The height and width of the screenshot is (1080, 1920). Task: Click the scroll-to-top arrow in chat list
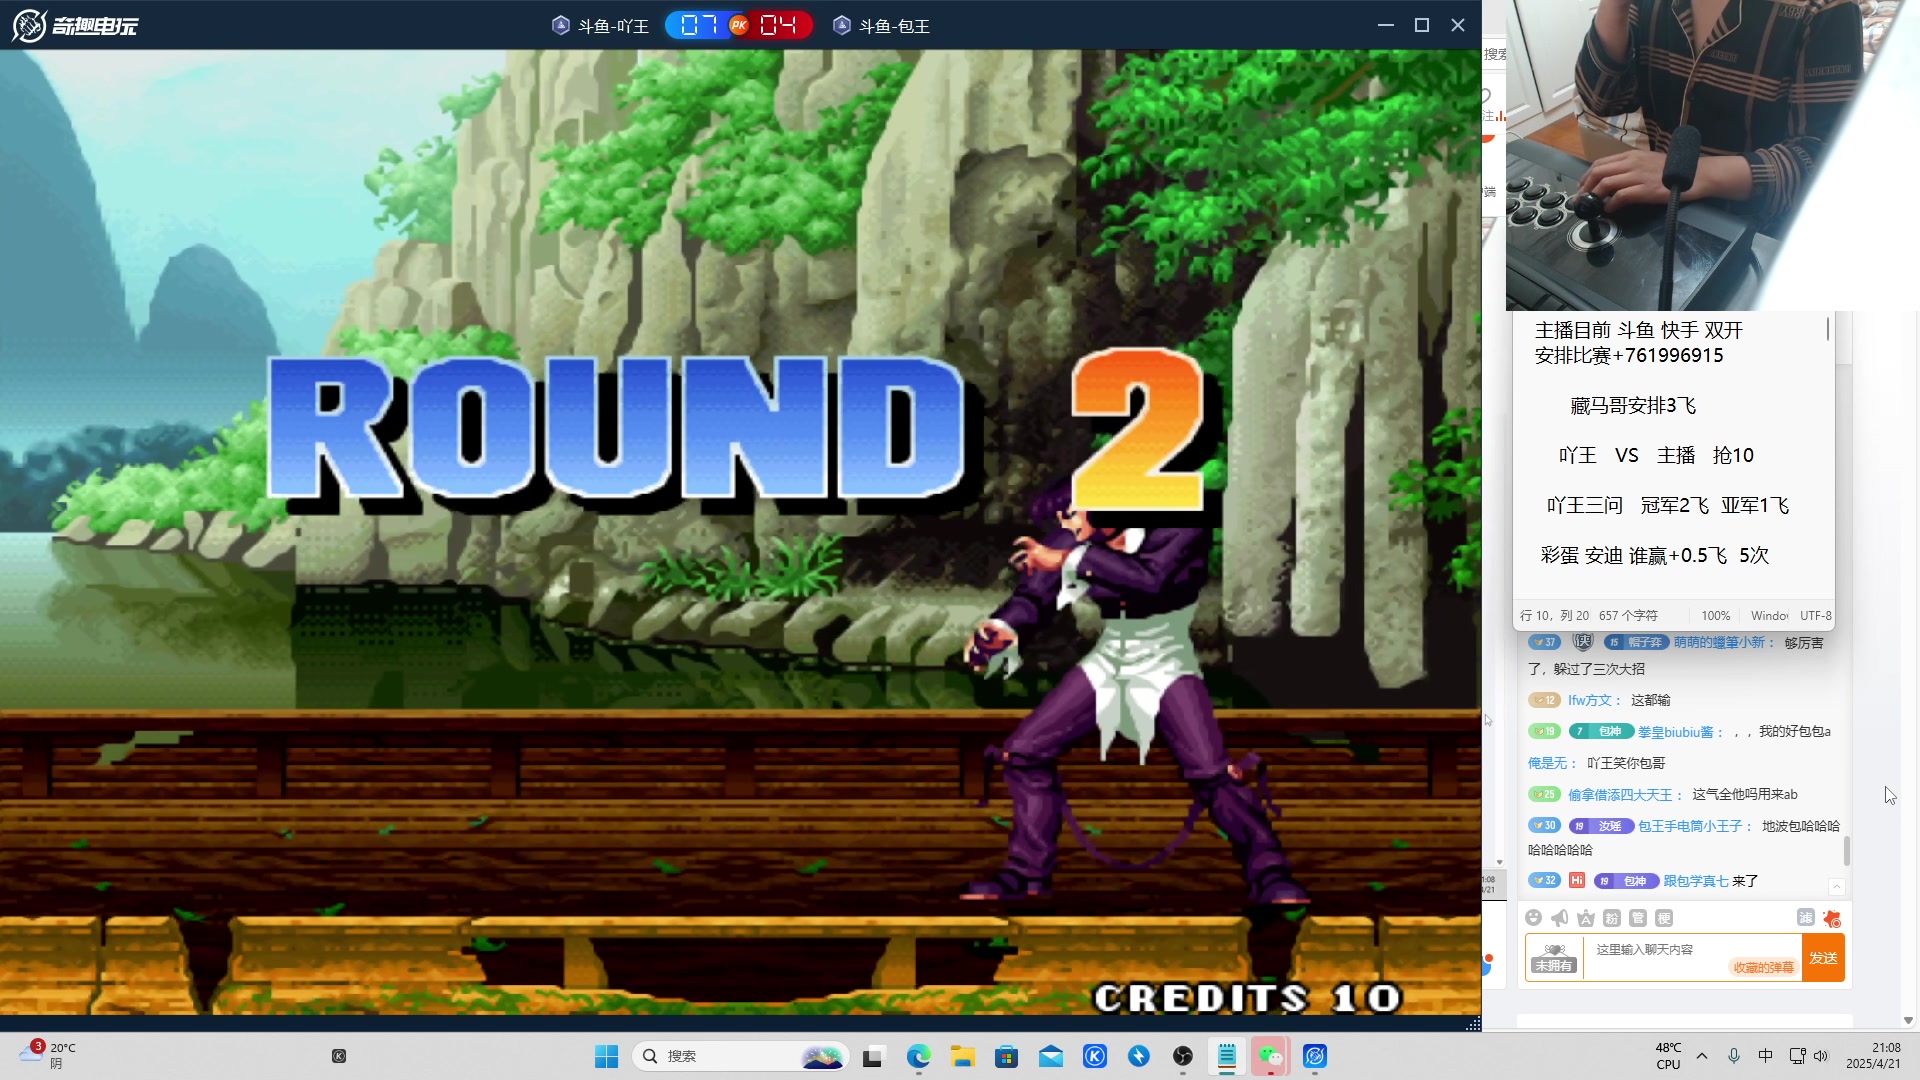1837,886
